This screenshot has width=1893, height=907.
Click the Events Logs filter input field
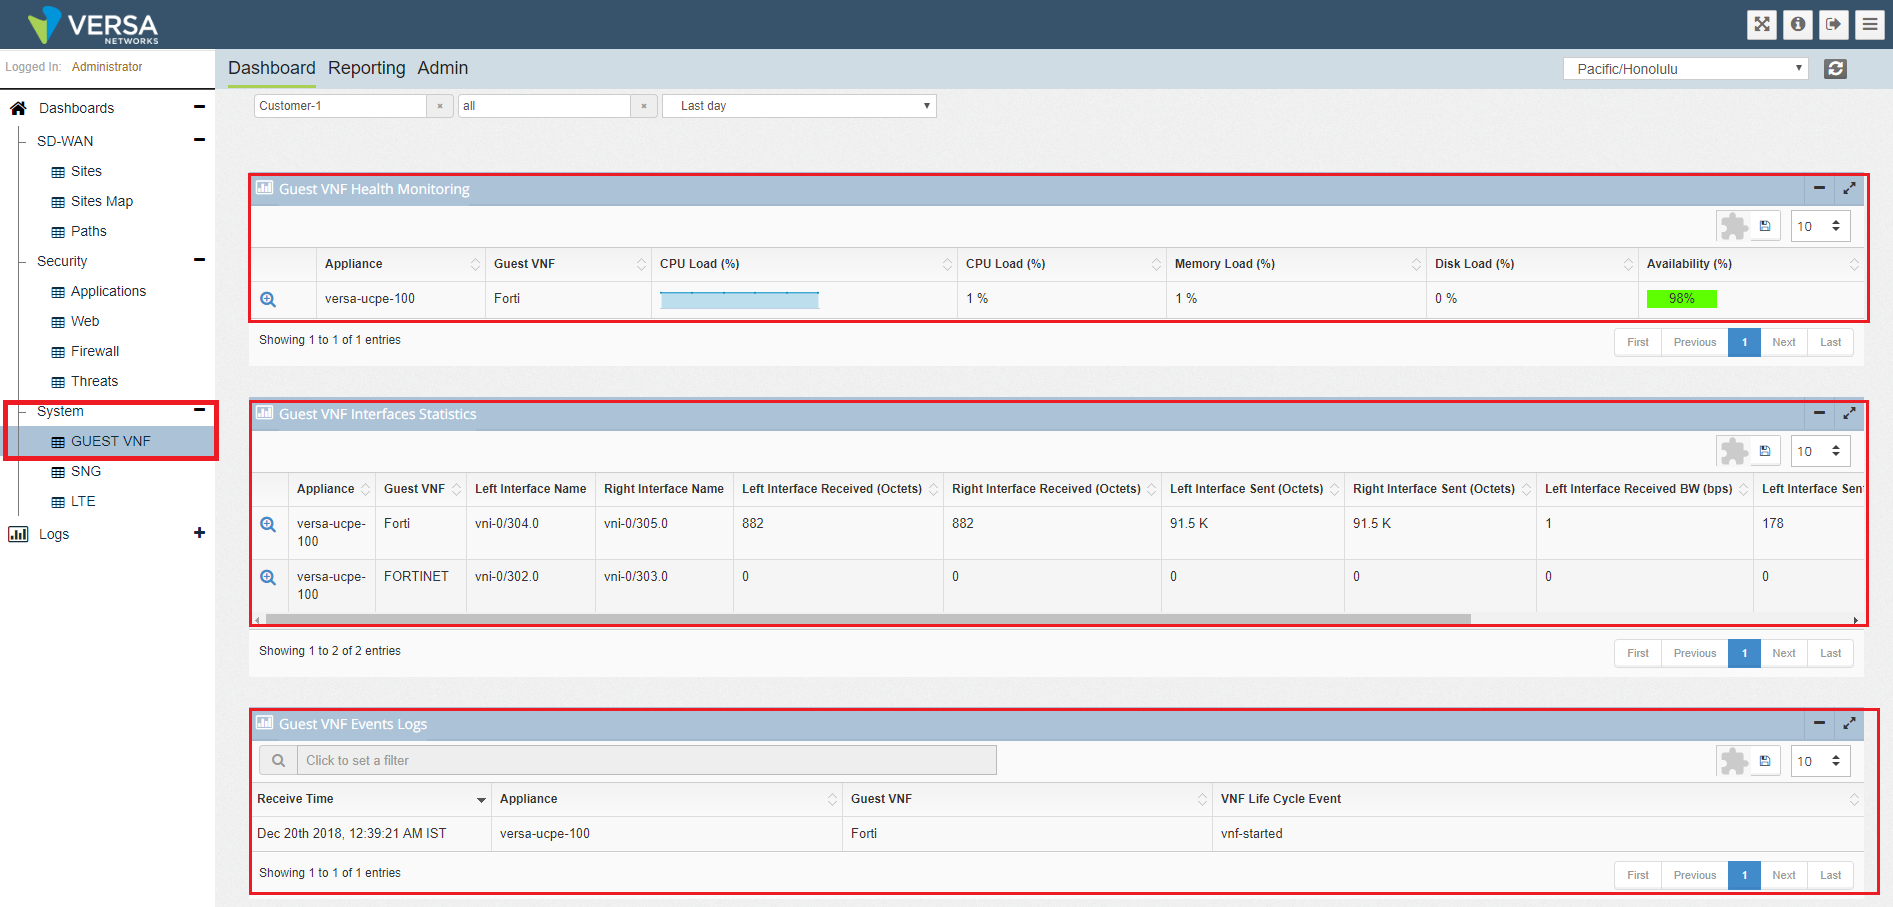coord(647,760)
